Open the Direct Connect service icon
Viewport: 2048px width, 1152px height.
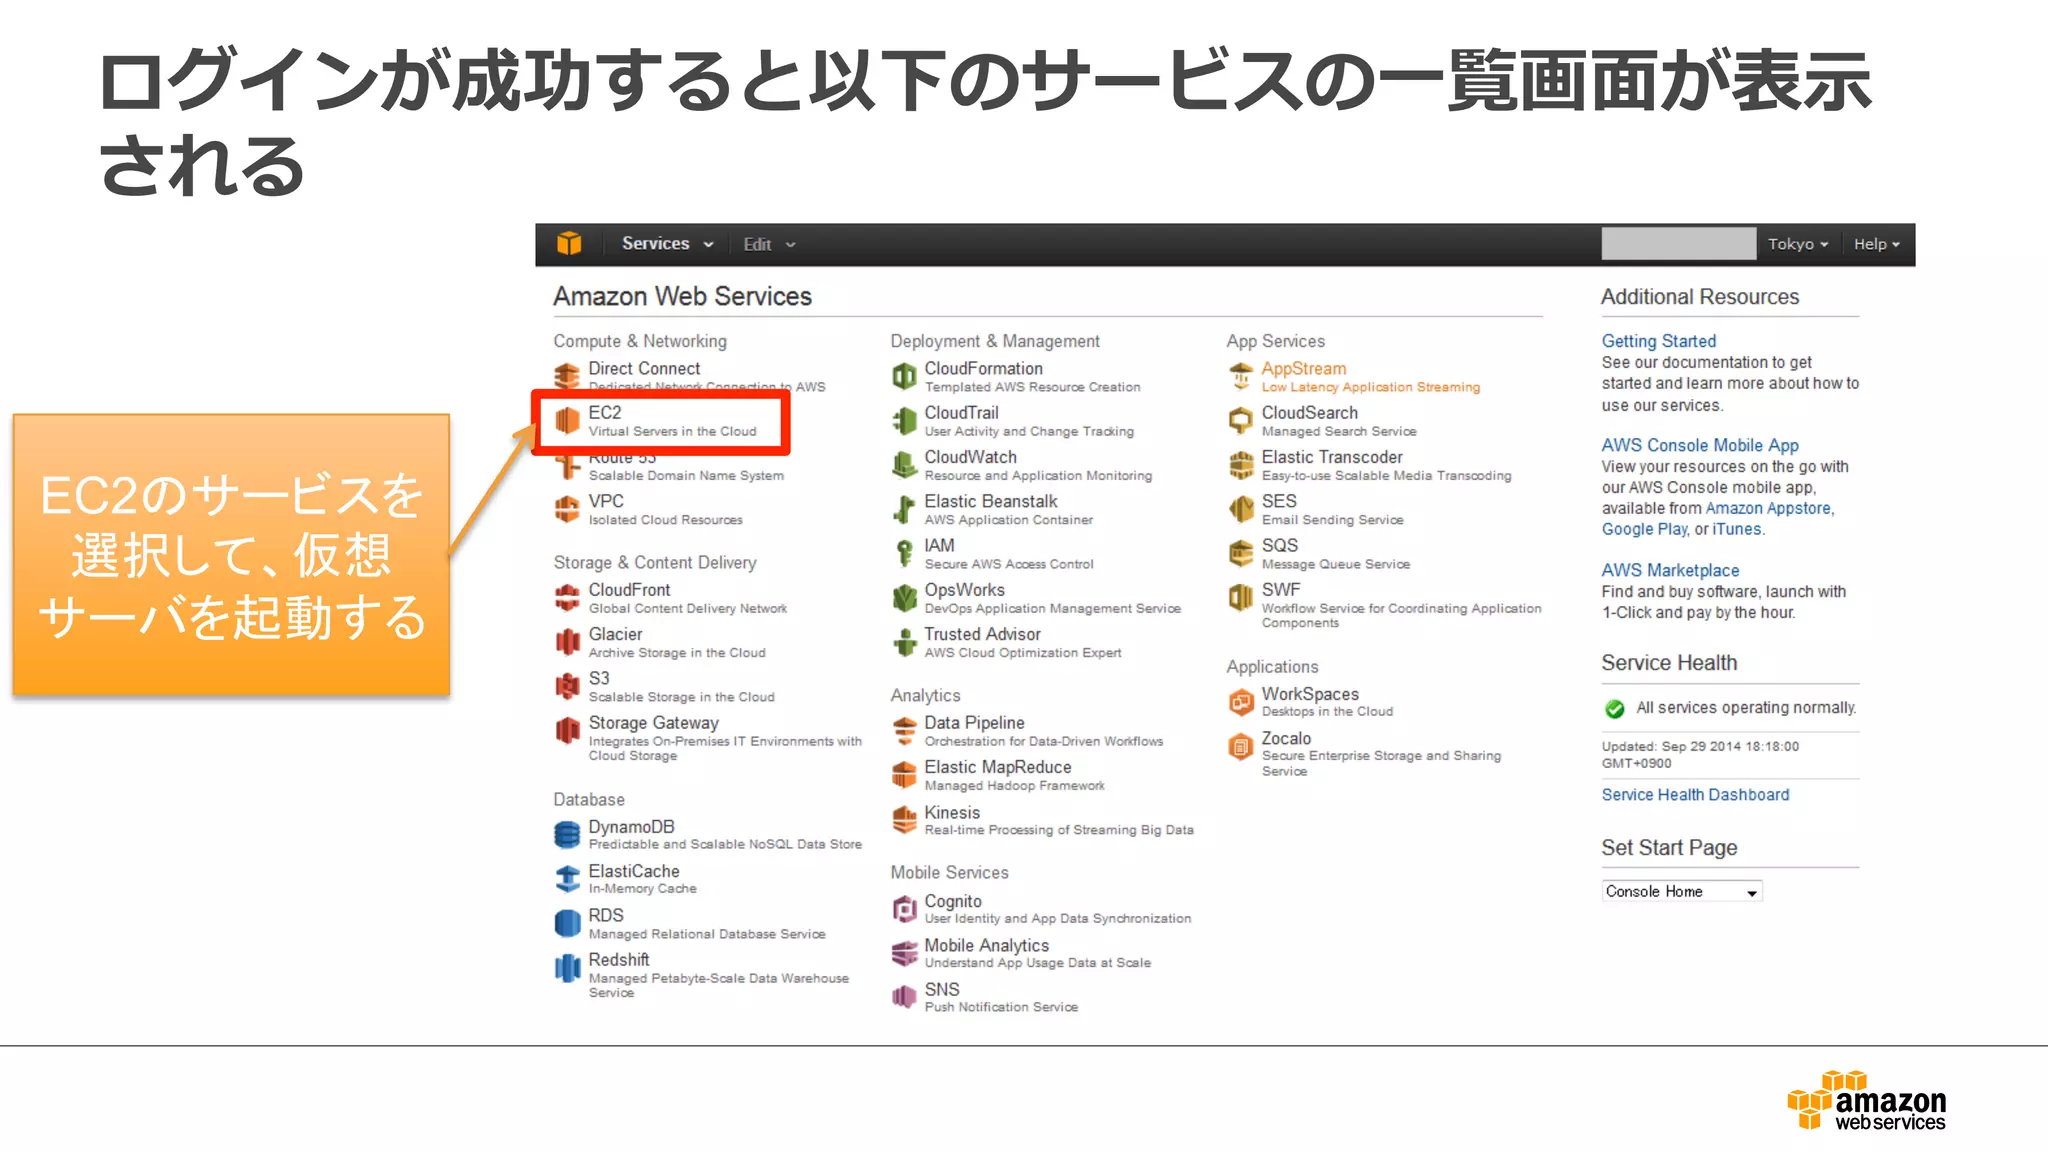[x=567, y=376]
